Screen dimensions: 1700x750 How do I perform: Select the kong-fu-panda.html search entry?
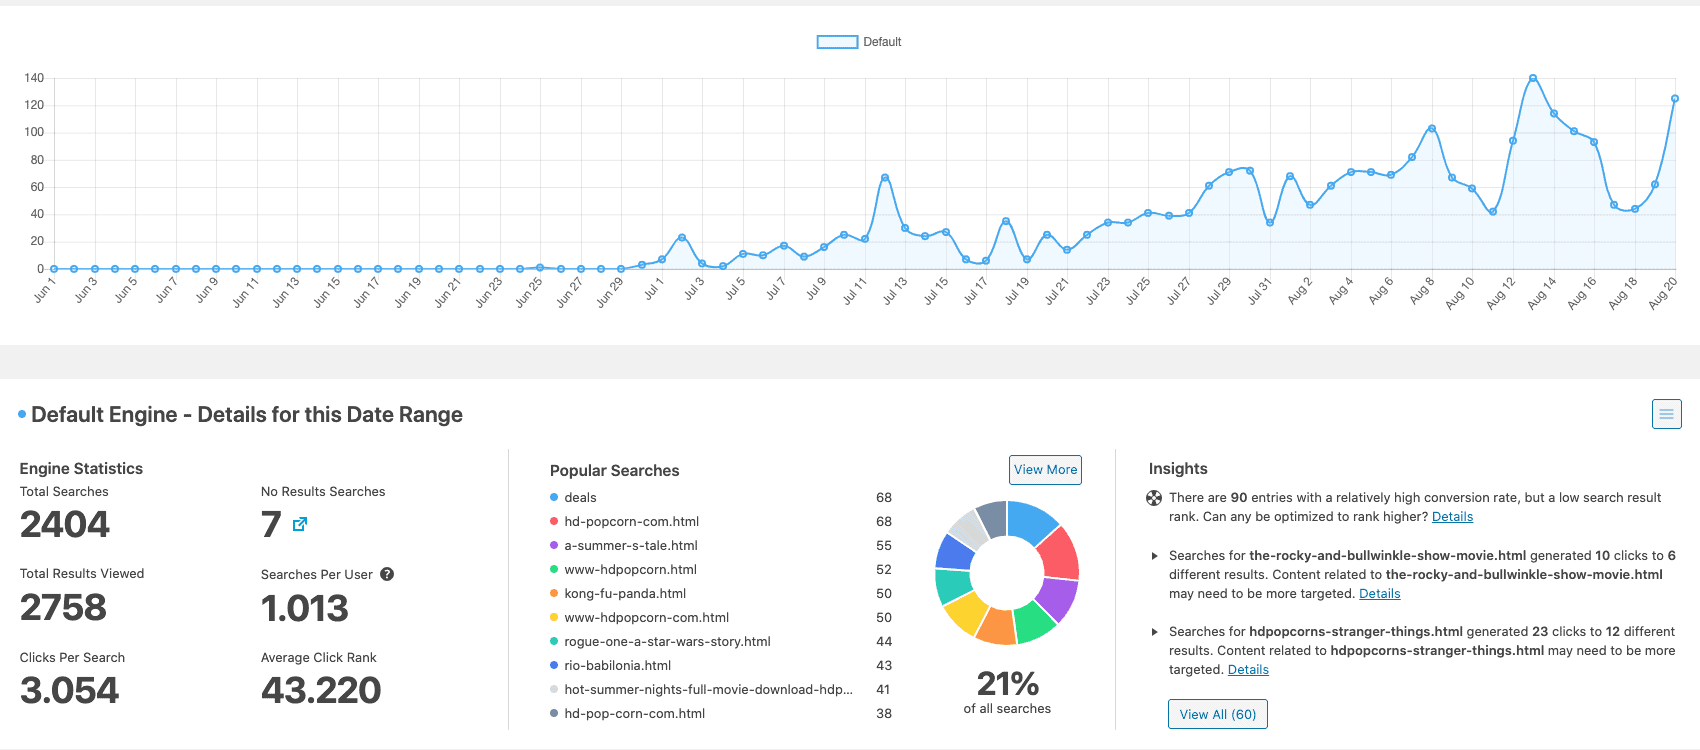(x=625, y=593)
